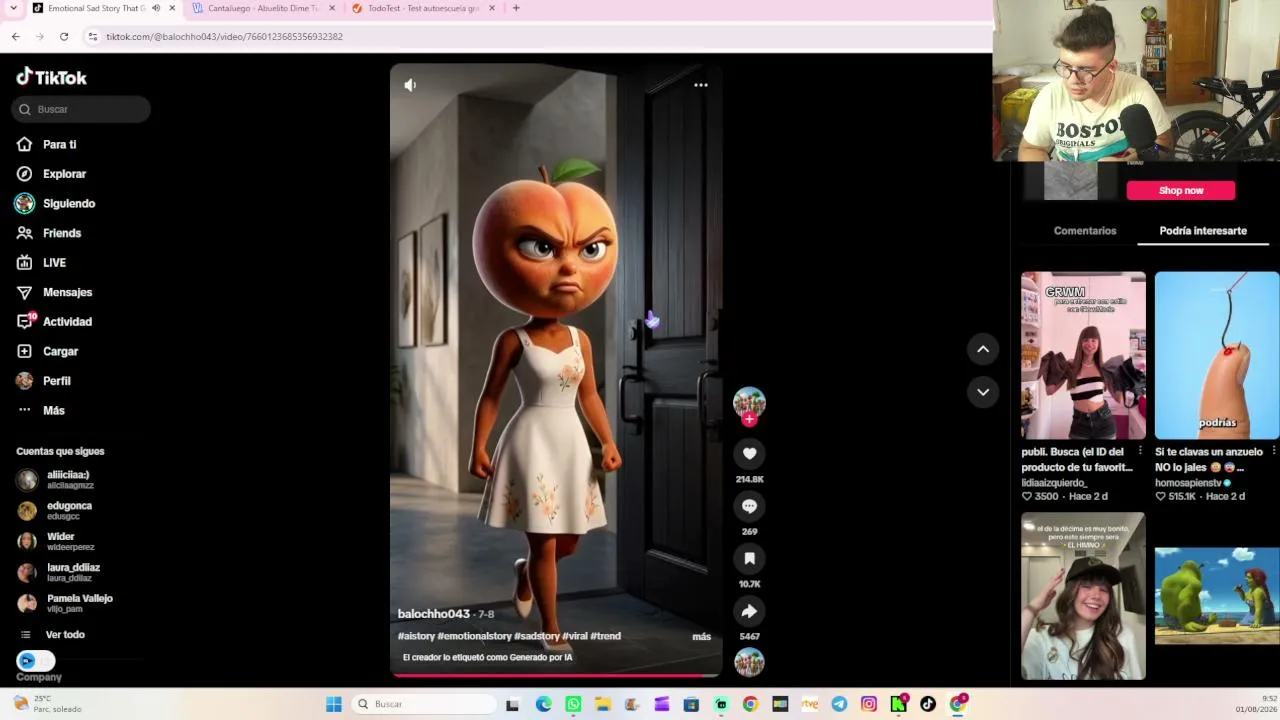Mute the TikTok tab via its speaker icon
The height and width of the screenshot is (720, 1280).
coord(156,8)
